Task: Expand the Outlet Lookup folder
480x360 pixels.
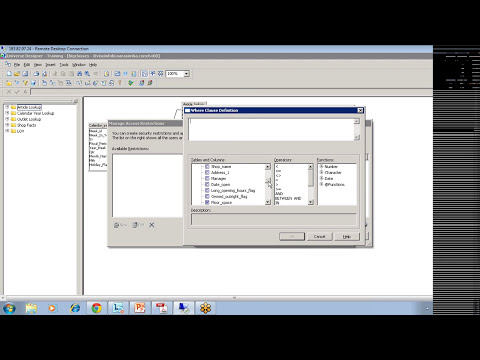Action: (x=7, y=119)
